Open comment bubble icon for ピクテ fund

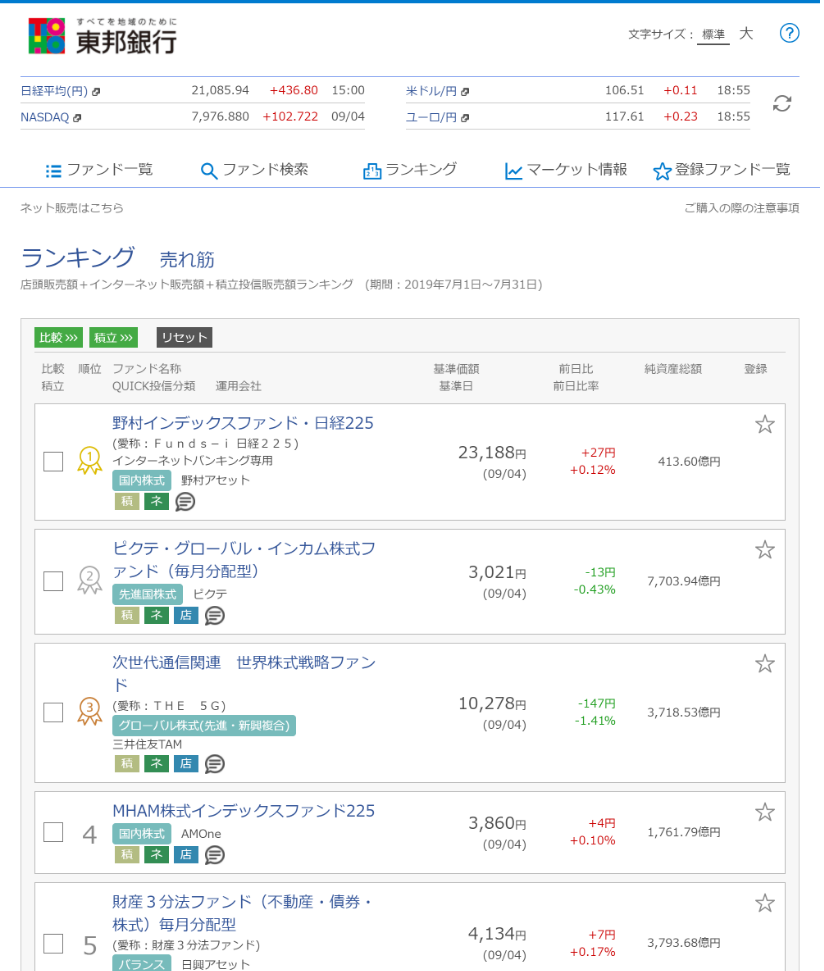(x=215, y=616)
